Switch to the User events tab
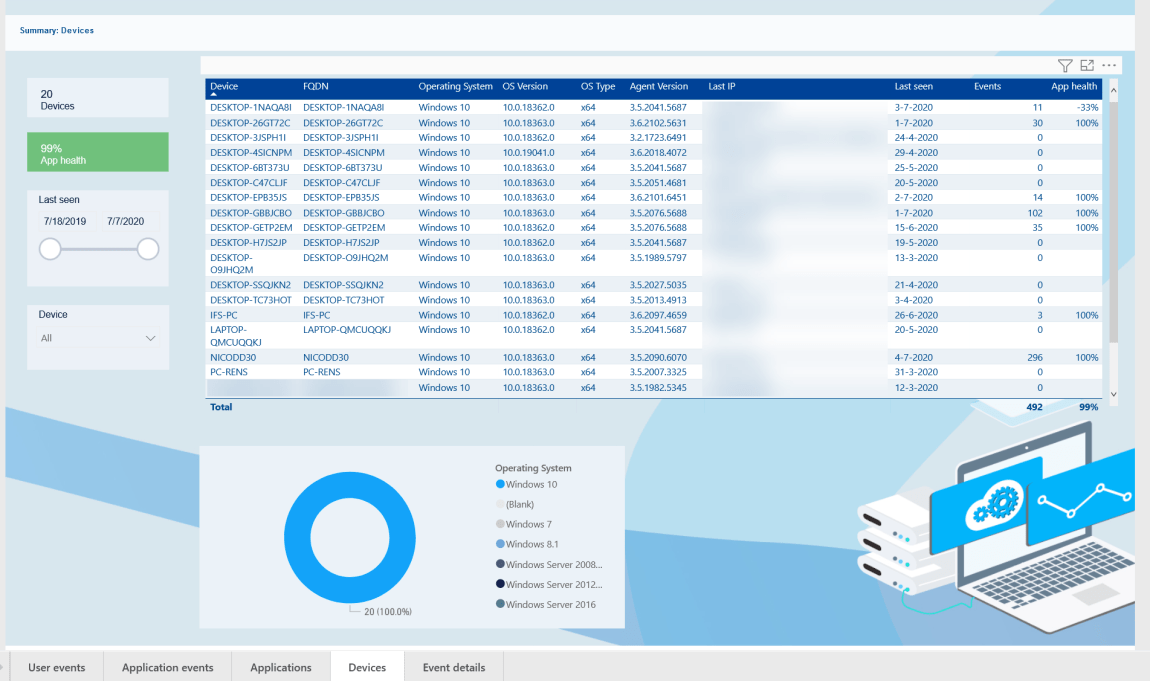 pyautogui.click(x=57, y=667)
